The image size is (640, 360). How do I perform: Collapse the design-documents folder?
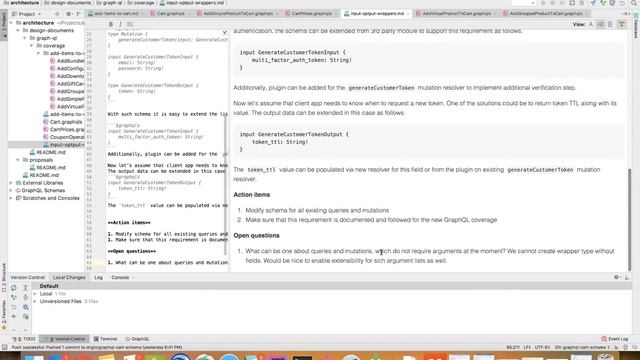(x=18, y=31)
